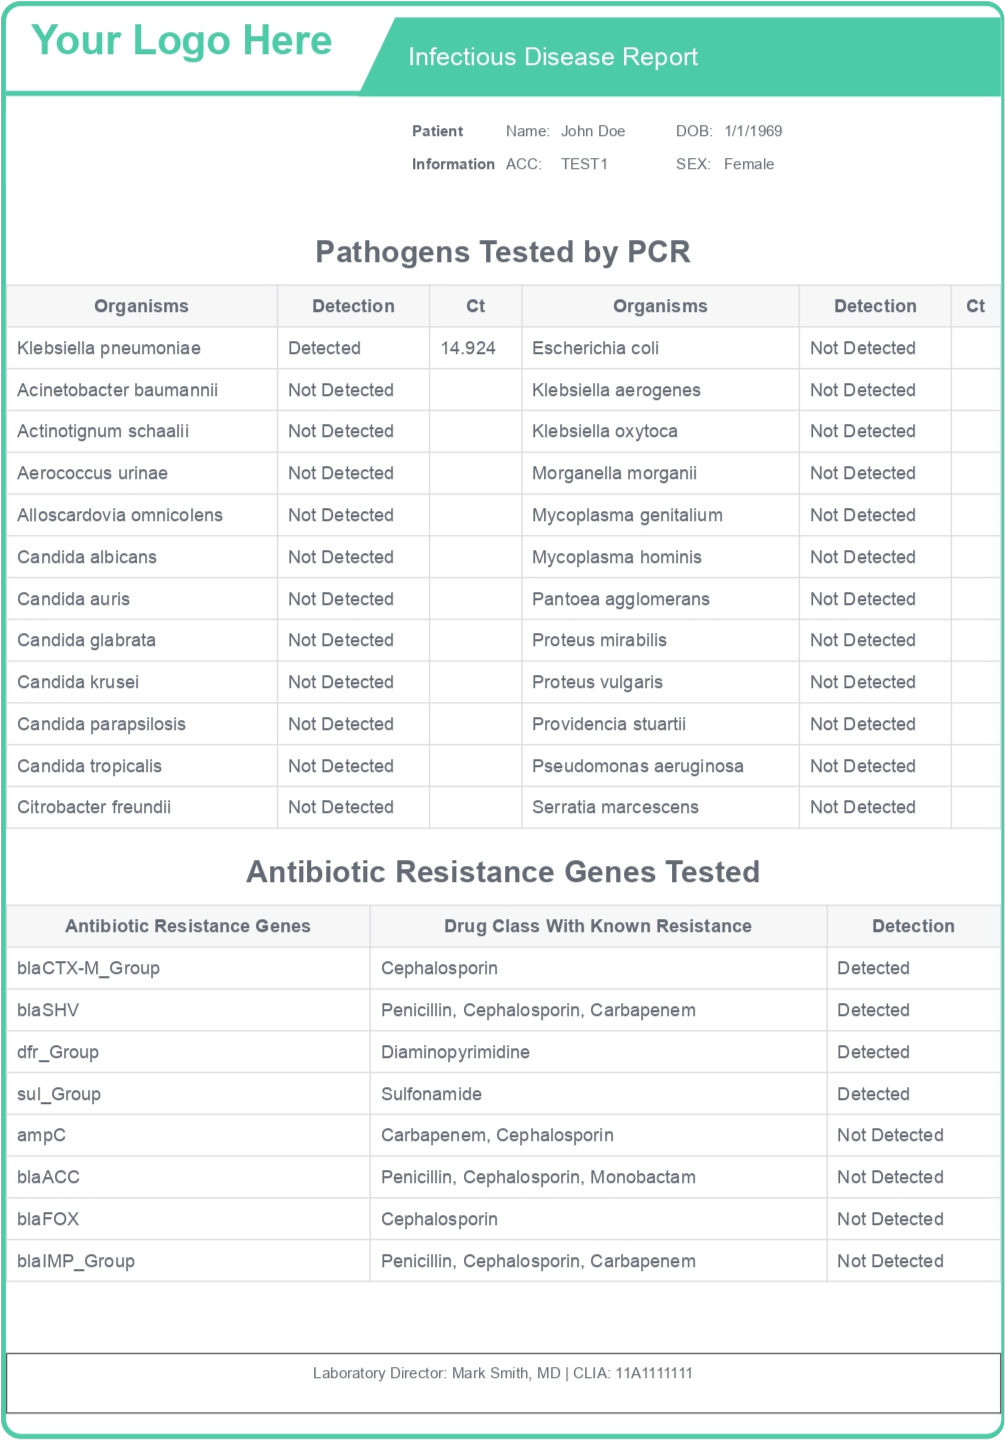Select the Escherichia coli organism cell
Screen dimensions: 1005x1440
595,348
